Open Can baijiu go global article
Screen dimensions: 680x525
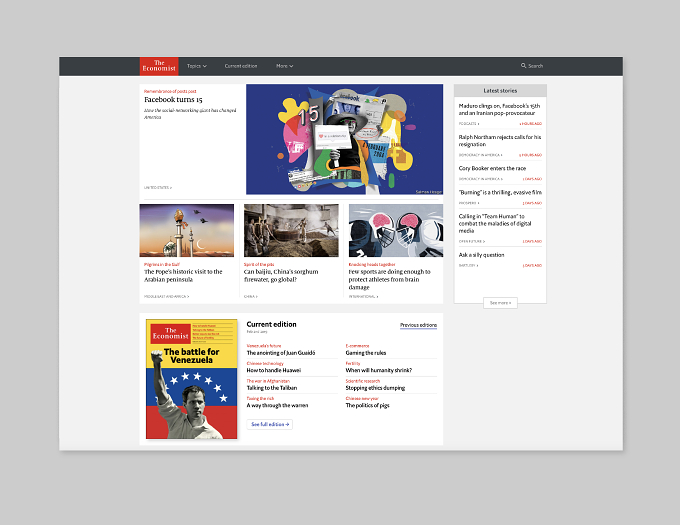pyautogui.click(x=281, y=275)
